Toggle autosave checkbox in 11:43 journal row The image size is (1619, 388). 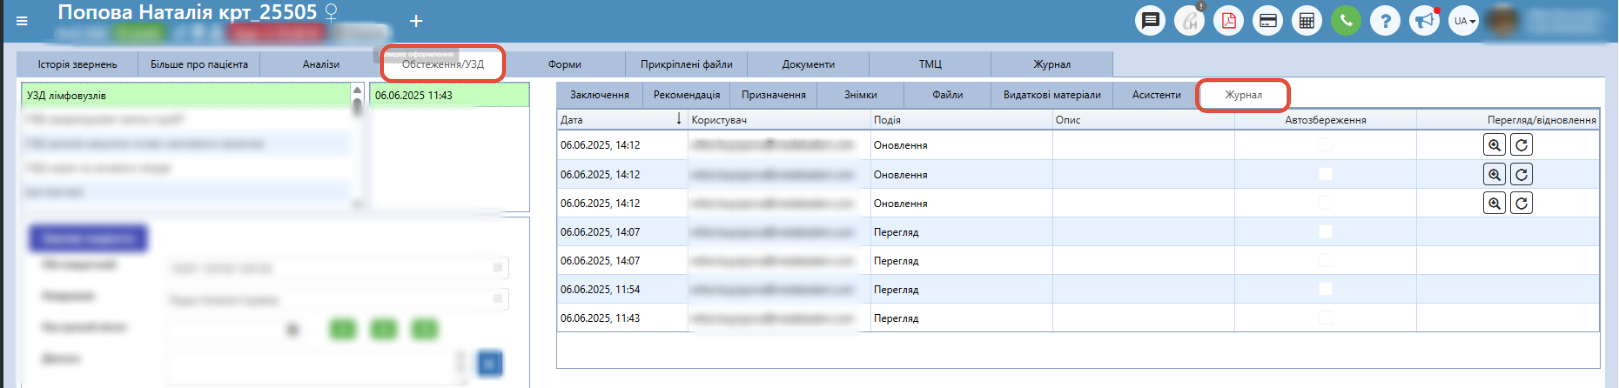(1325, 318)
